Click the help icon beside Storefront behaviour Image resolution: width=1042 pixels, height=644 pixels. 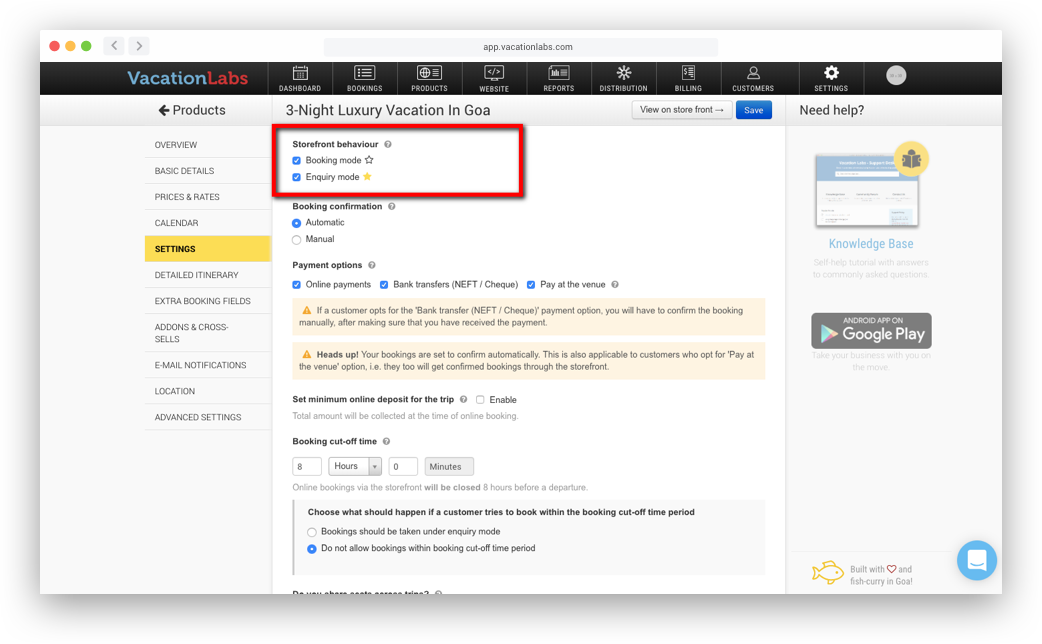(388, 145)
